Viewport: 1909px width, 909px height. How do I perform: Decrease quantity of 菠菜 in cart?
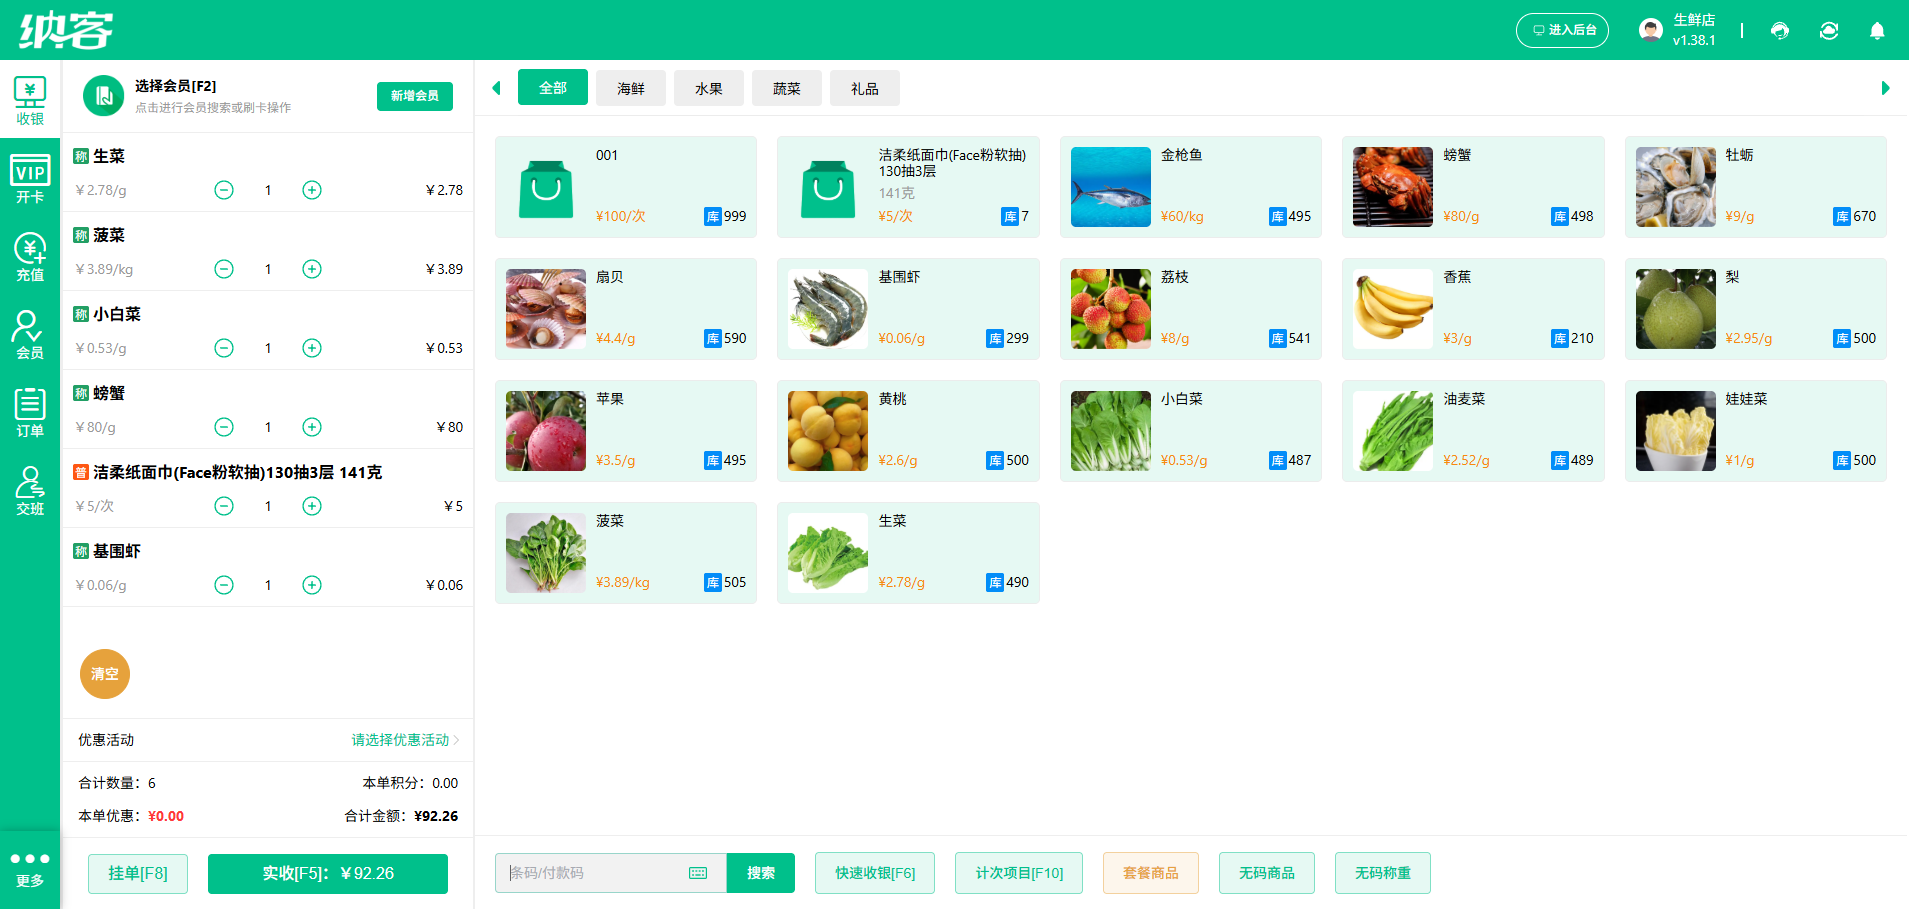pyautogui.click(x=224, y=269)
